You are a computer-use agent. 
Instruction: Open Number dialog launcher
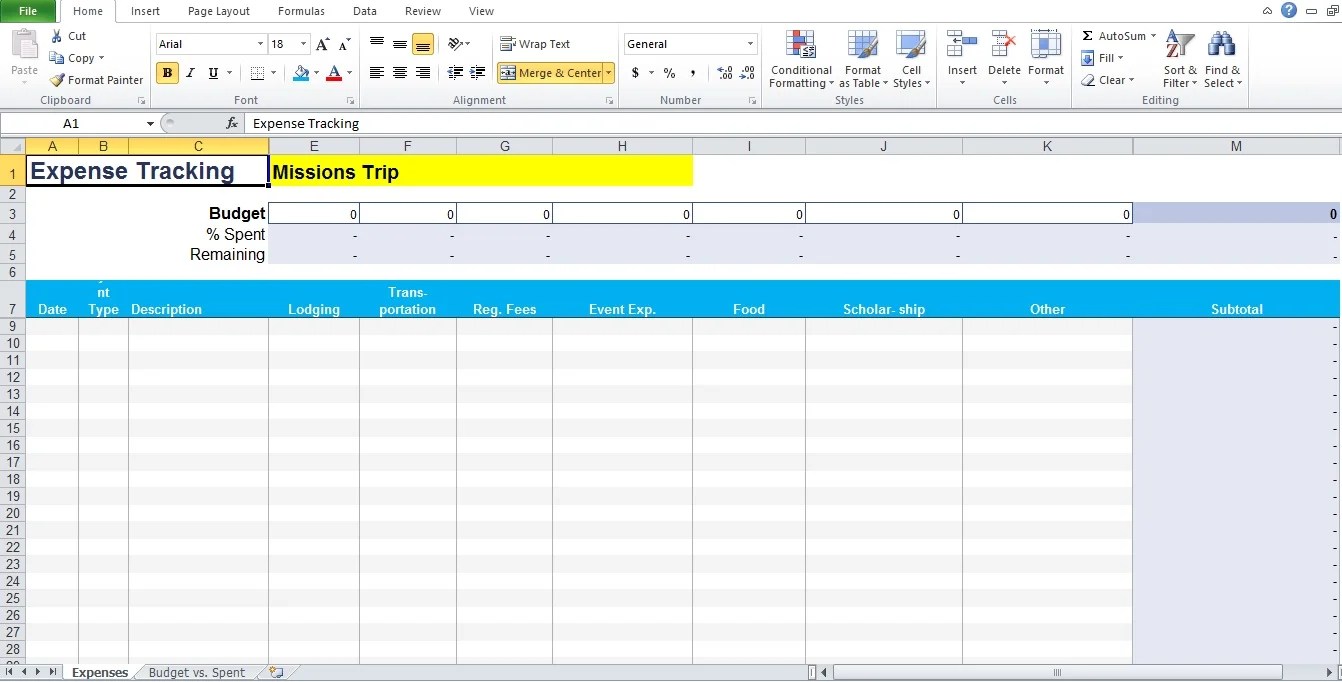pyautogui.click(x=752, y=101)
